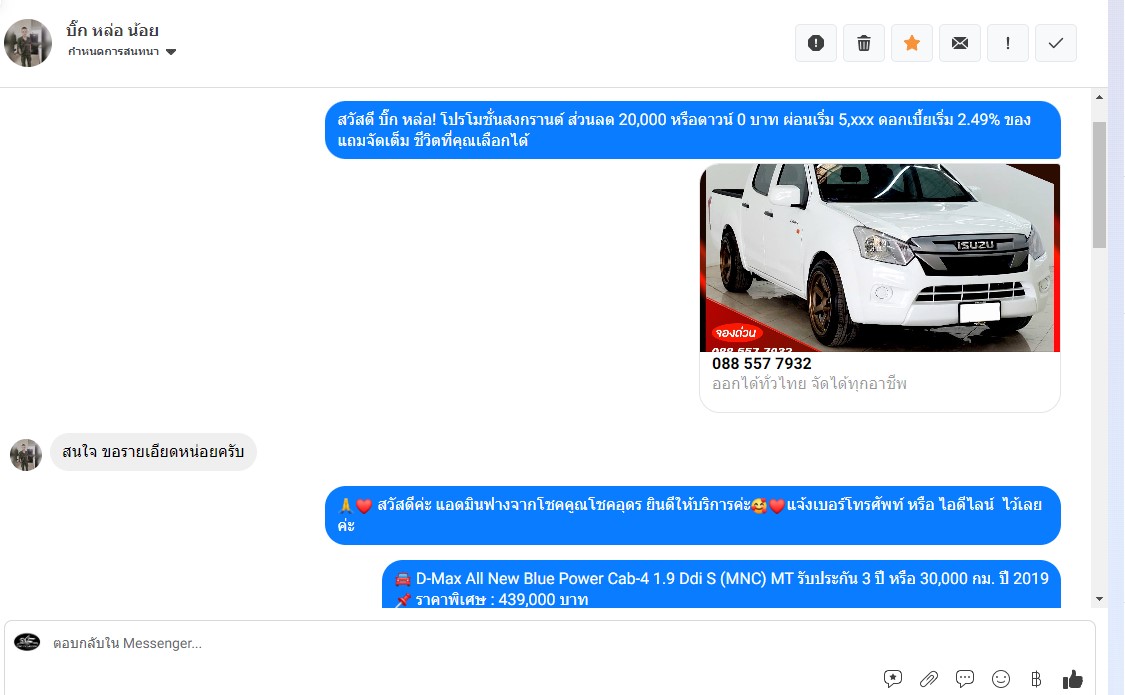
Task: Click the chat vertical scrollbar thumb
Action: [x=1099, y=185]
